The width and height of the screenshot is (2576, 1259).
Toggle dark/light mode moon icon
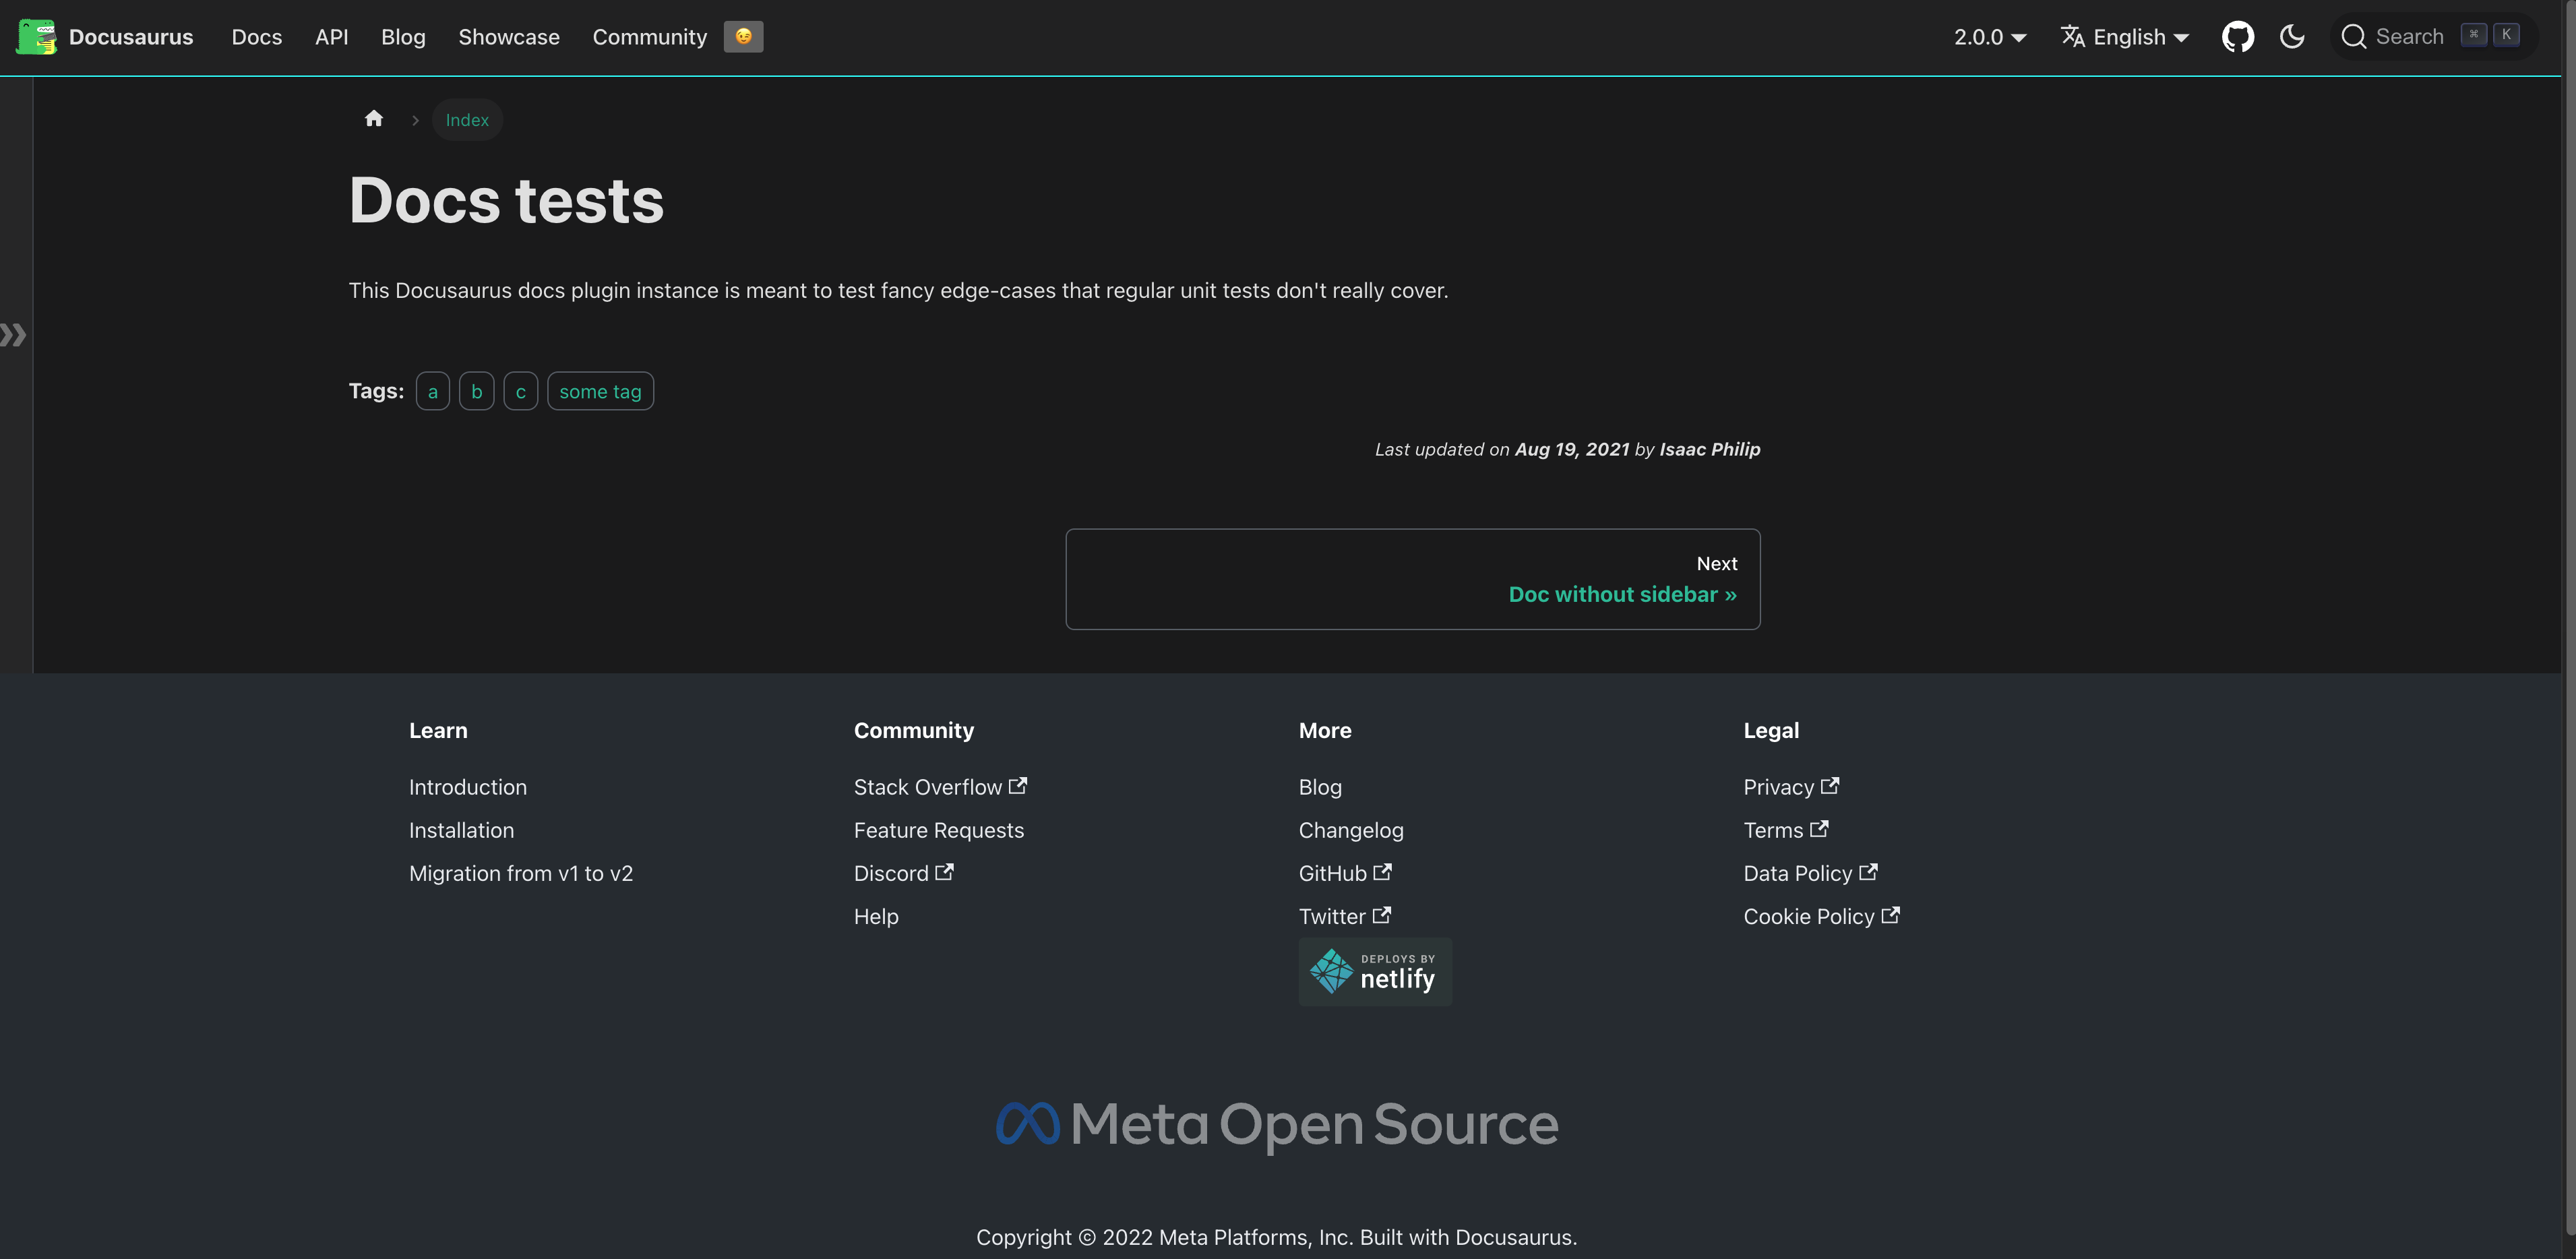coord(2291,37)
